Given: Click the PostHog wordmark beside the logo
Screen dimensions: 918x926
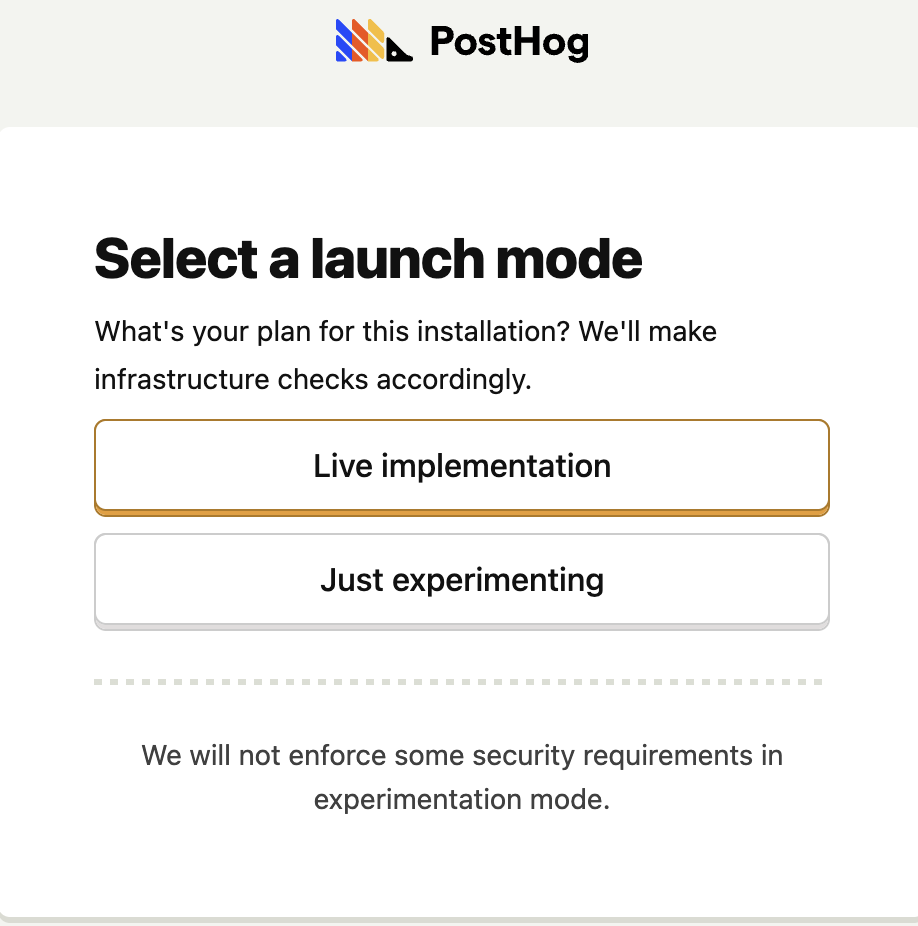Looking at the screenshot, I should click(508, 42).
